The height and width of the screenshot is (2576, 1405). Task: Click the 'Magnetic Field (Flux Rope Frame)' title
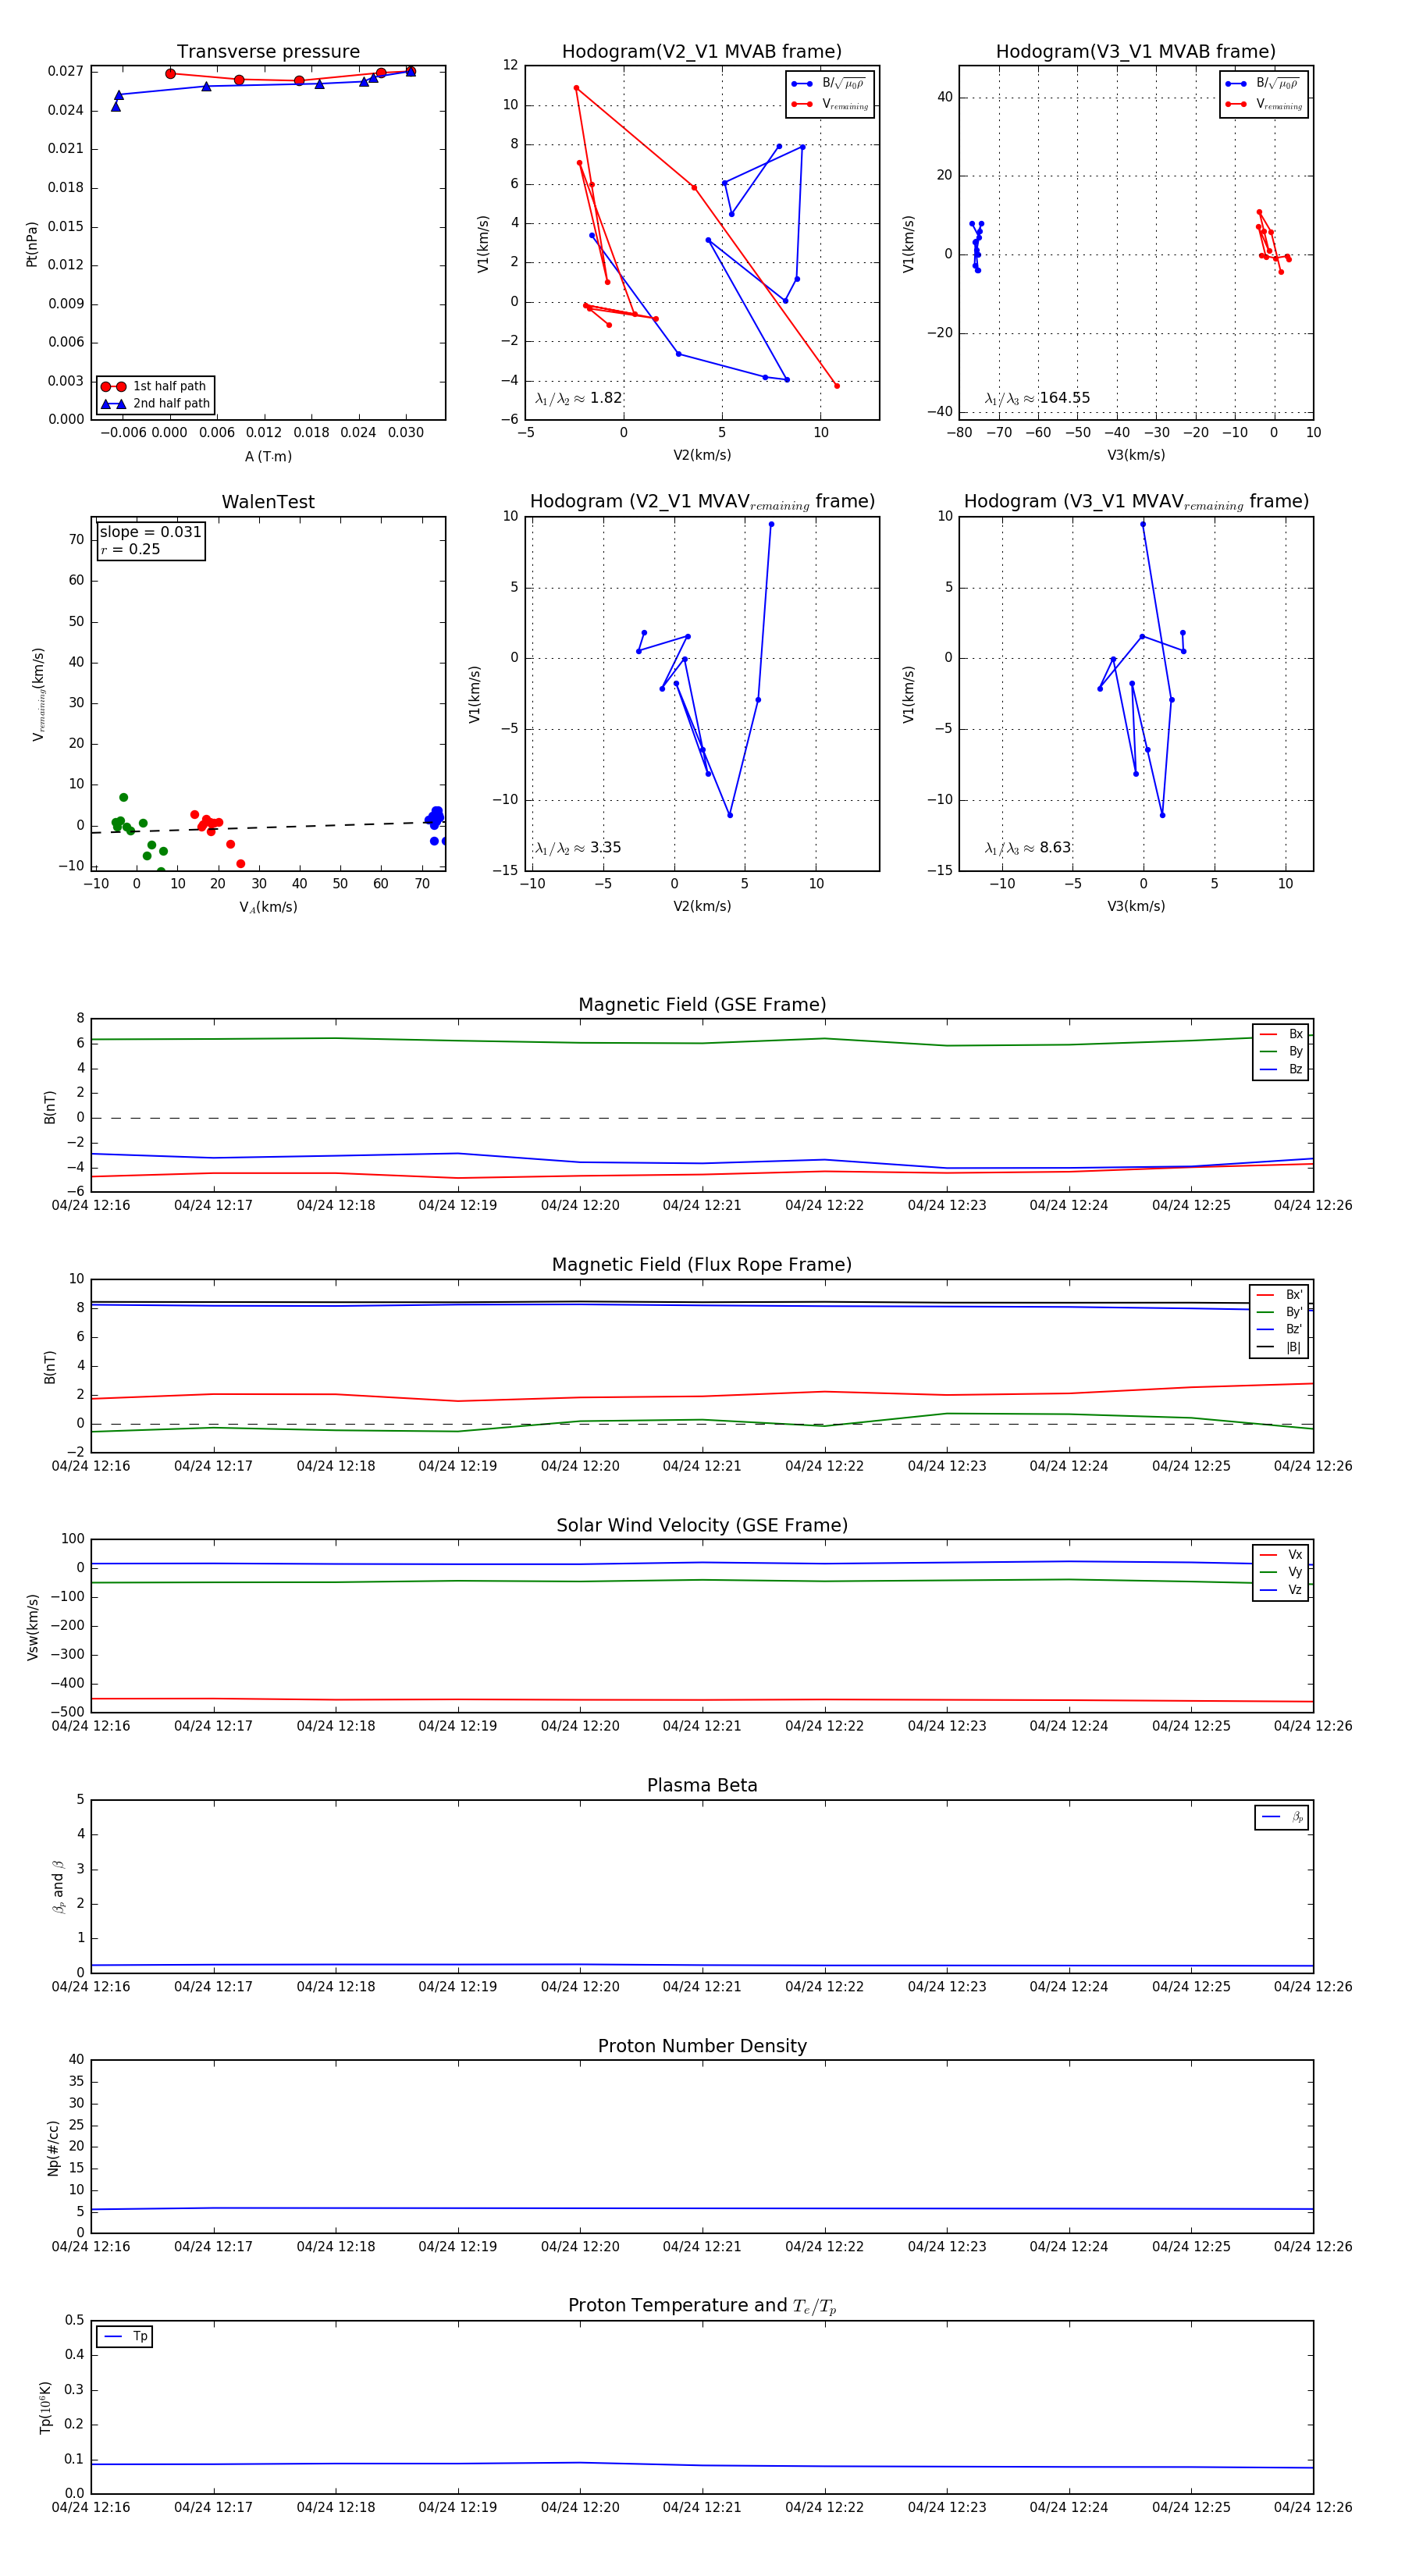702,1265
